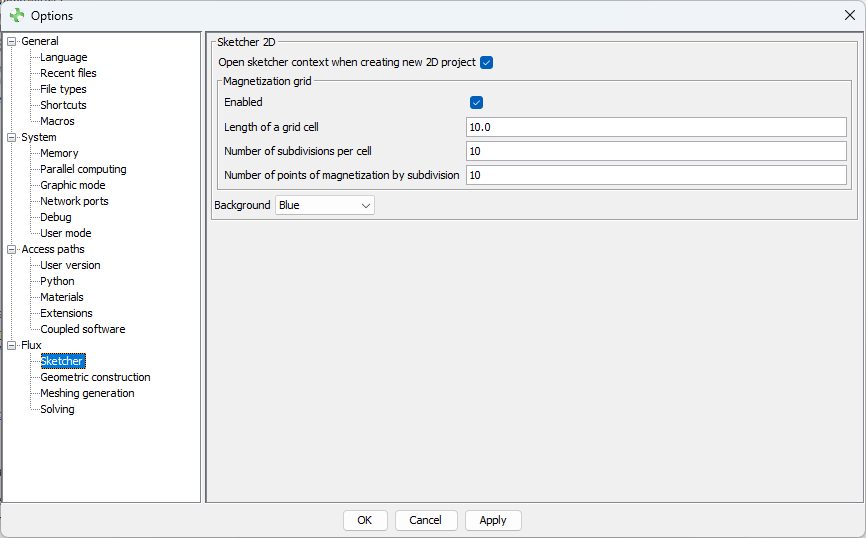Click the Length of a grid cell field
The width and height of the screenshot is (866, 538).
656,127
